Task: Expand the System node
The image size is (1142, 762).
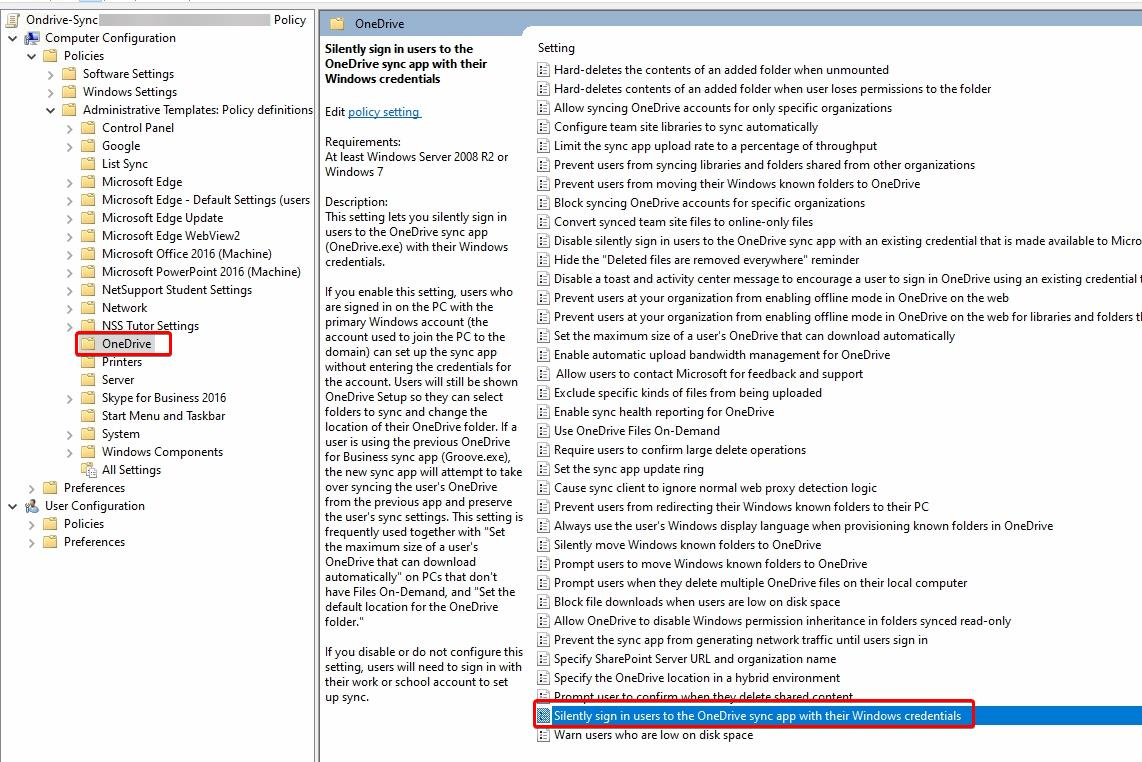Action: click(69, 434)
